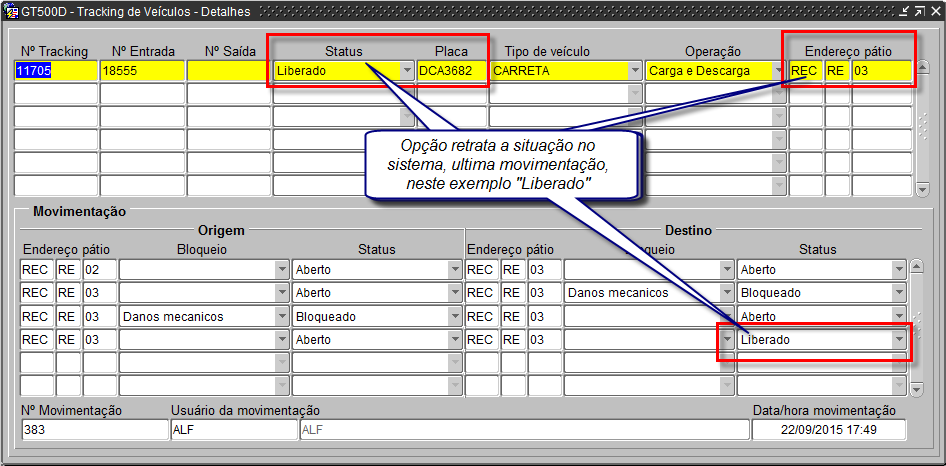Click the yellow Endereço pátio field 03

point(881,71)
